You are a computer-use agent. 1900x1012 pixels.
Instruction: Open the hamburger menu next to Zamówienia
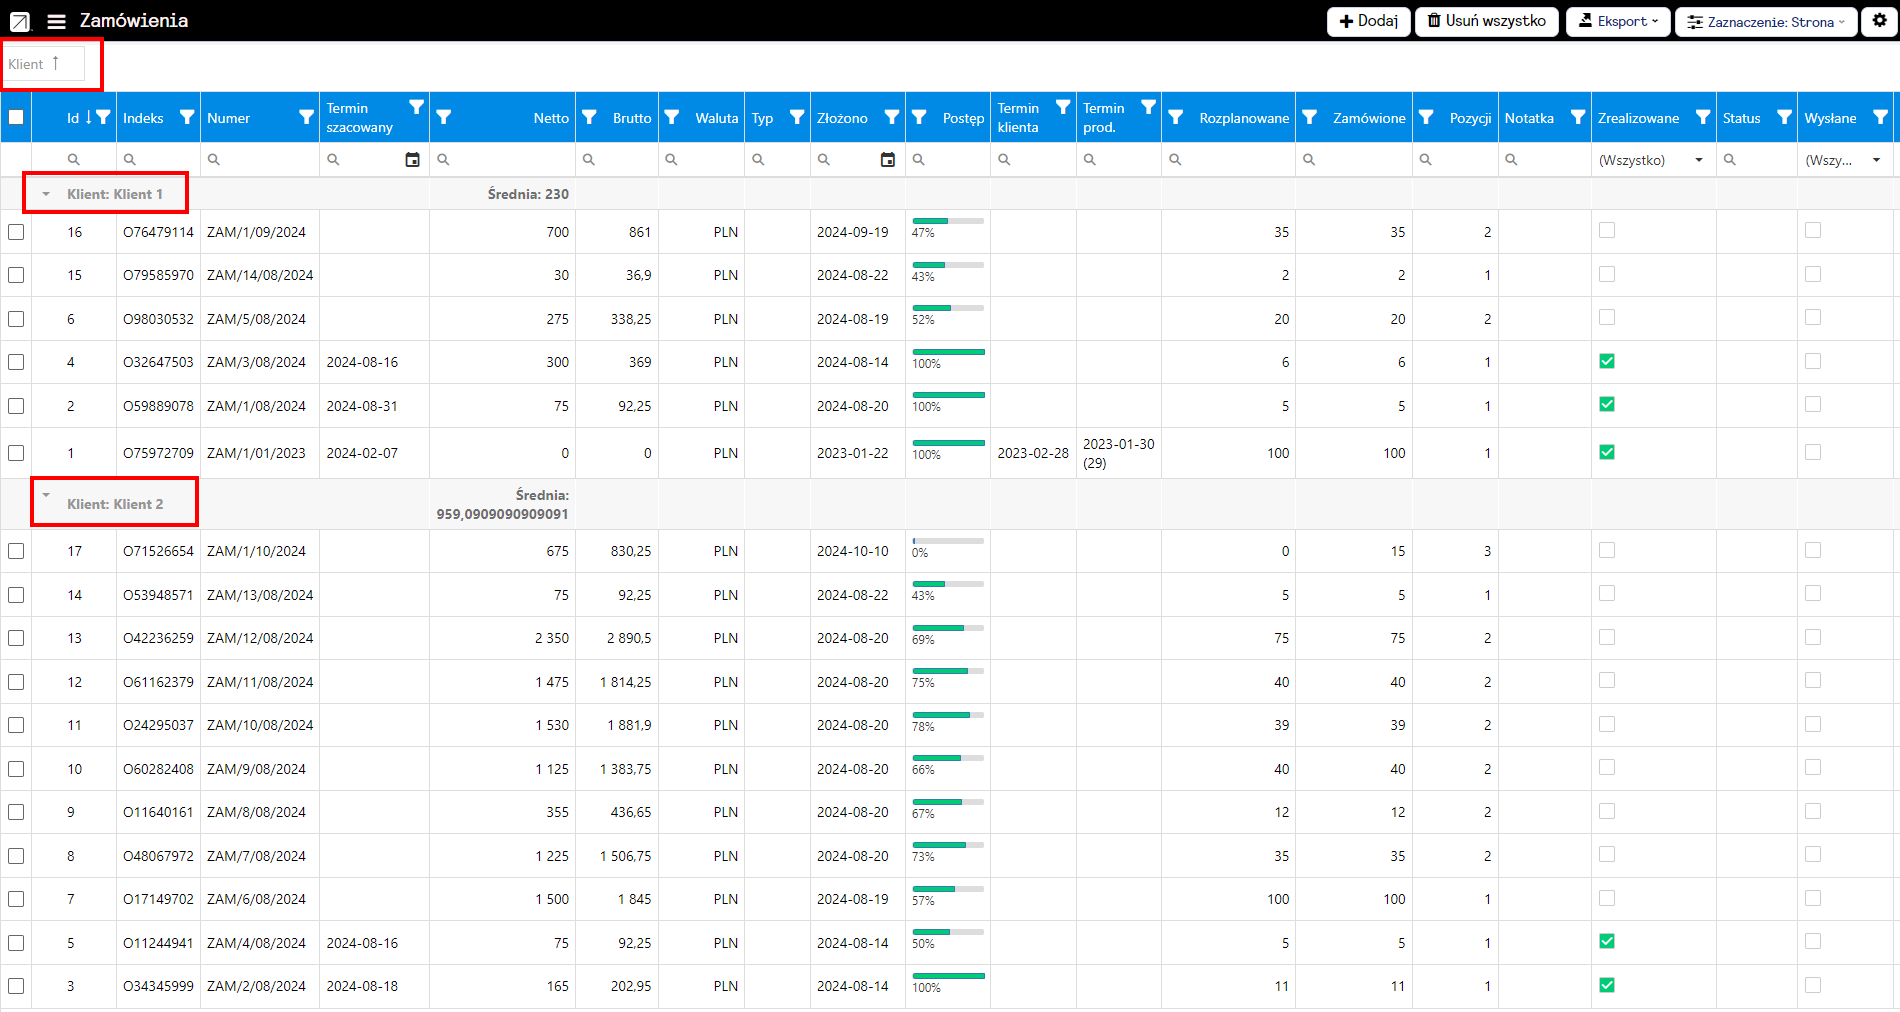[x=57, y=21]
